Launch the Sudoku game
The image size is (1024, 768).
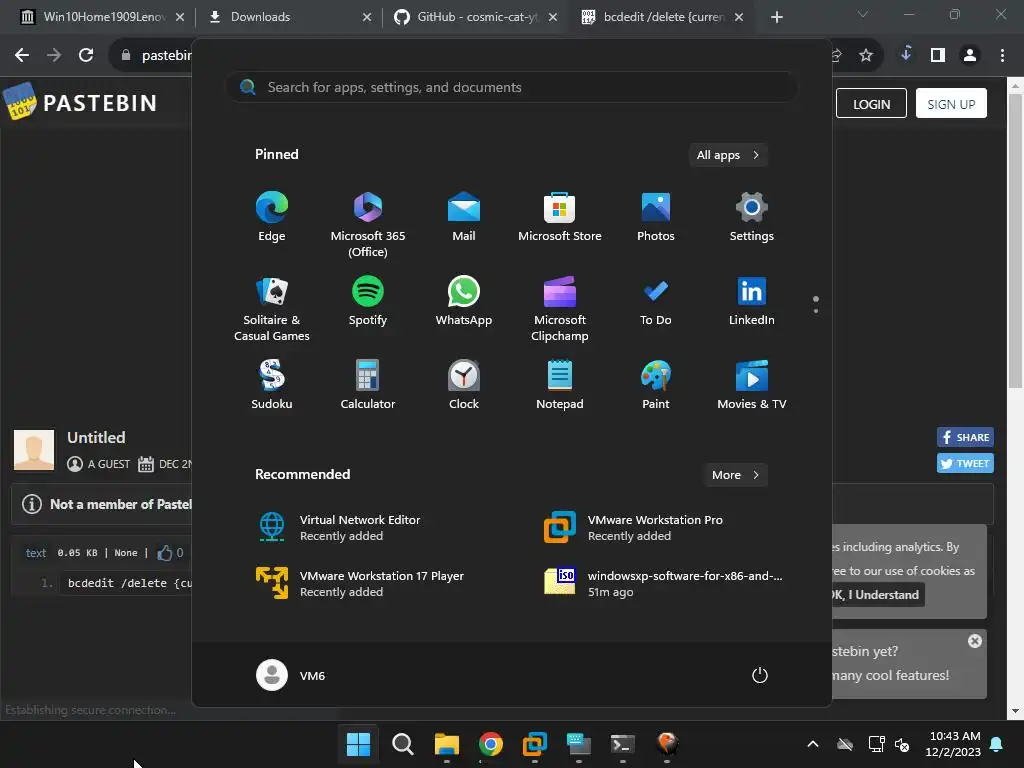pos(272,385)
